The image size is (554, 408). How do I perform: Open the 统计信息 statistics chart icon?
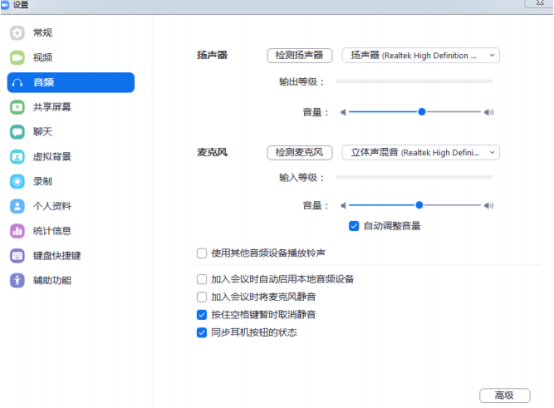pyautogui.click(x=17, y=231)
